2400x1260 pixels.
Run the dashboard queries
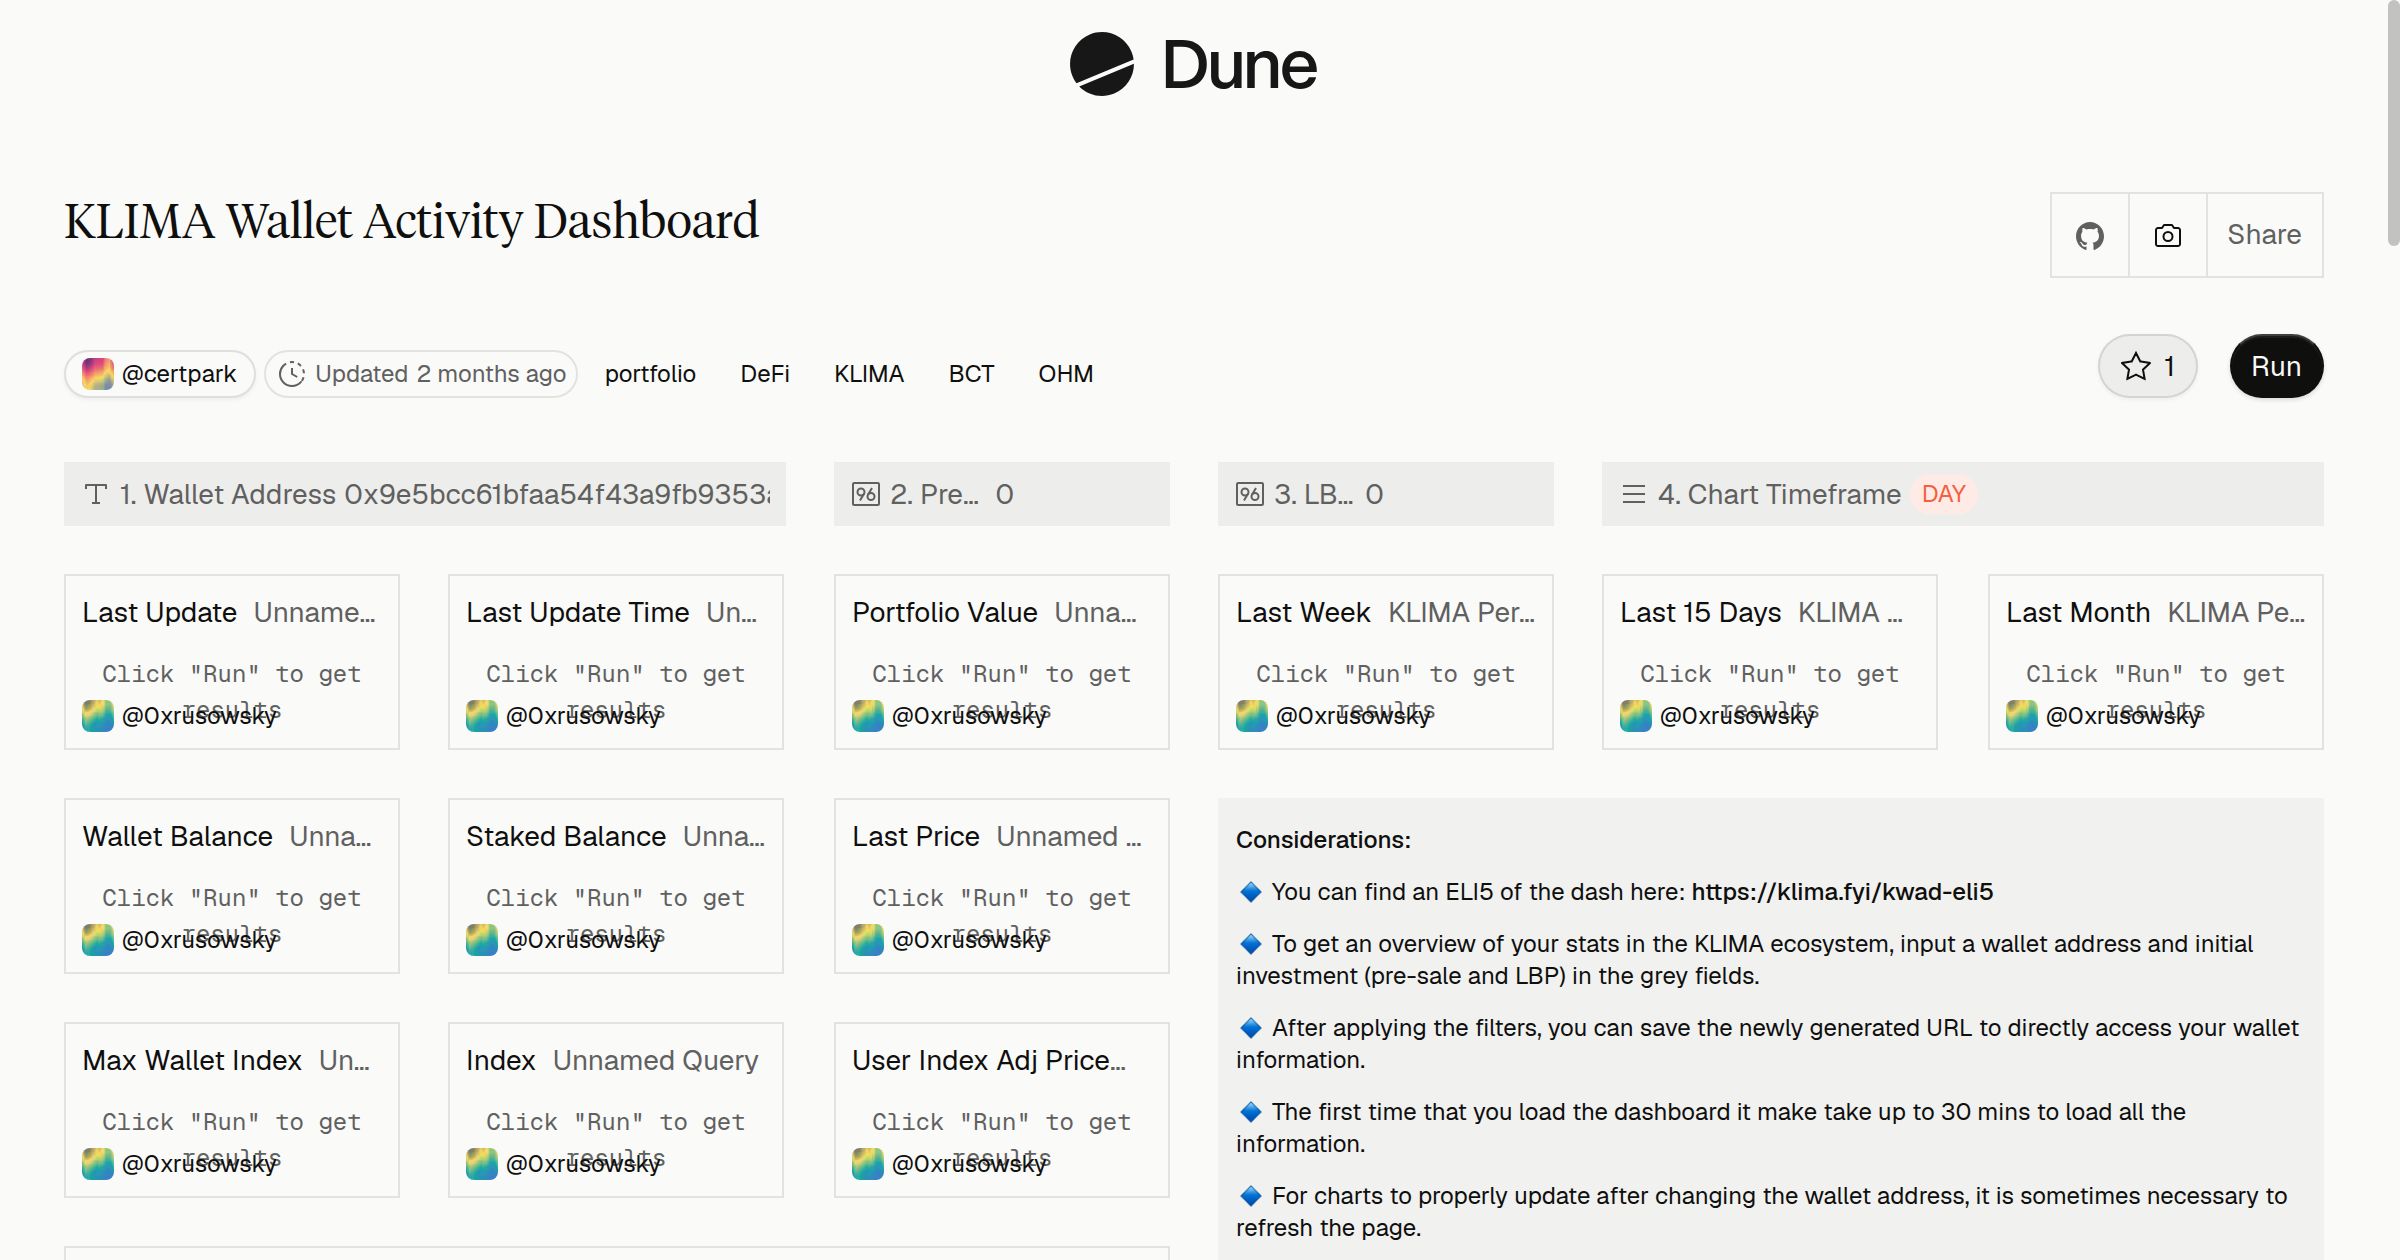[x=2276, y=366]
